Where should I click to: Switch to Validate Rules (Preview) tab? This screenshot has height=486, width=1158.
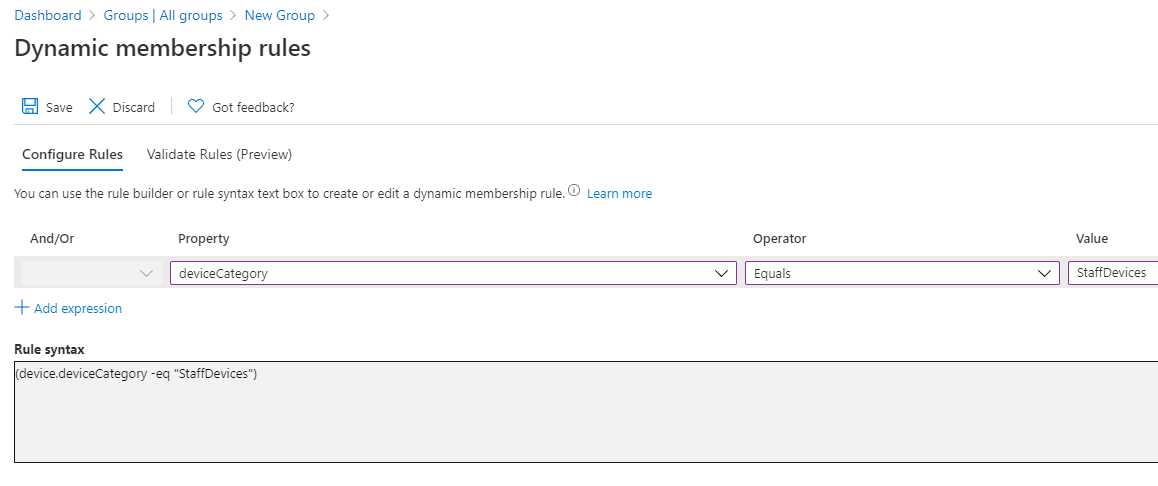219,154
